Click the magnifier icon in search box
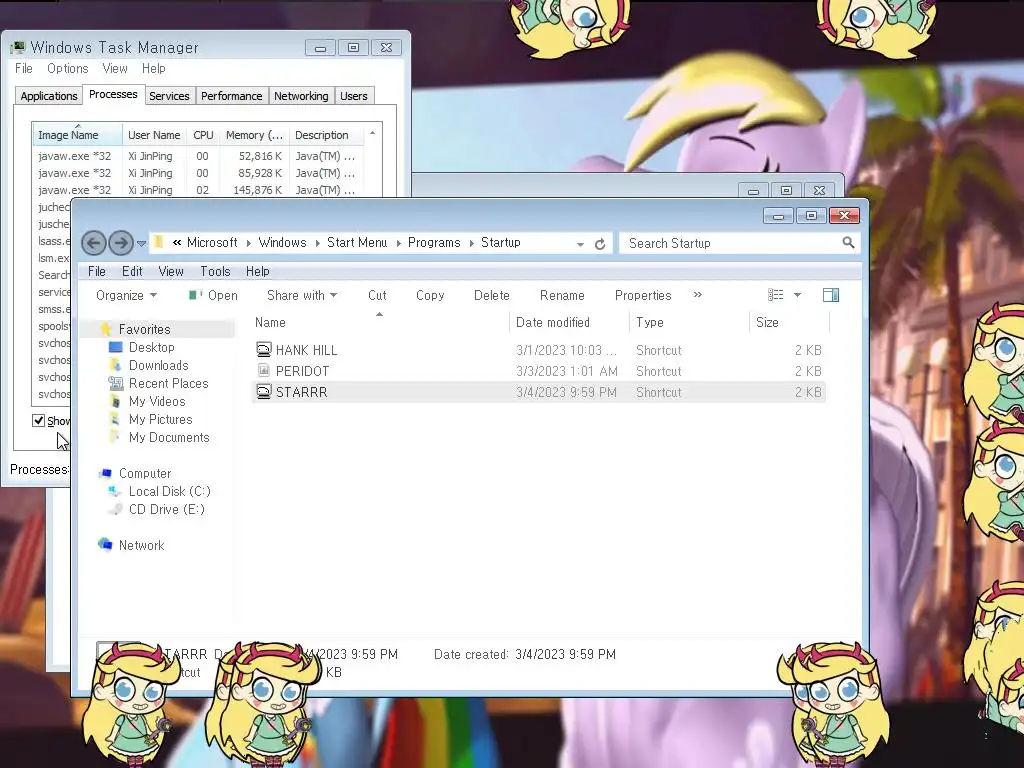This screenshot has width=1024, height=768. pyautogui.click(x=848, y=243)
